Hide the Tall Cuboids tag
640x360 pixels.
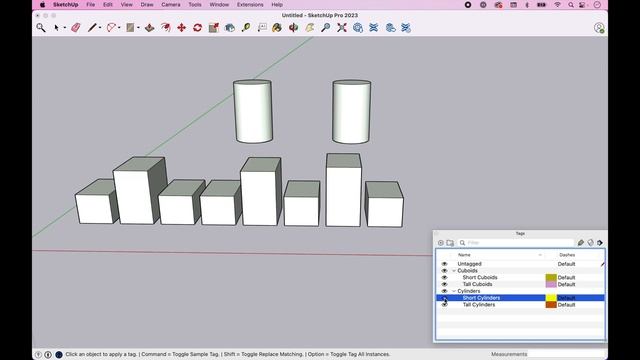point(444,284)
